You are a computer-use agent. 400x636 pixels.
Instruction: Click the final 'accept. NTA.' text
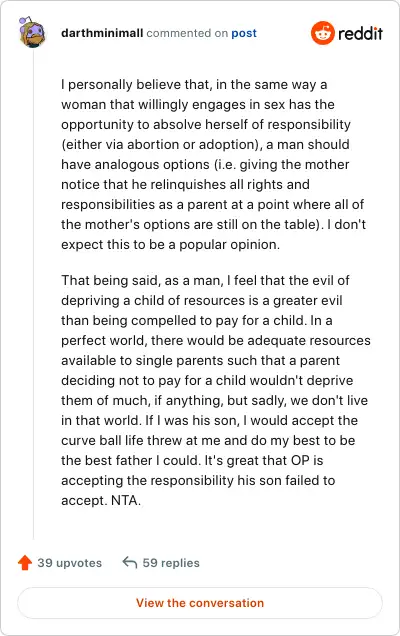click(x=101, y=501)
